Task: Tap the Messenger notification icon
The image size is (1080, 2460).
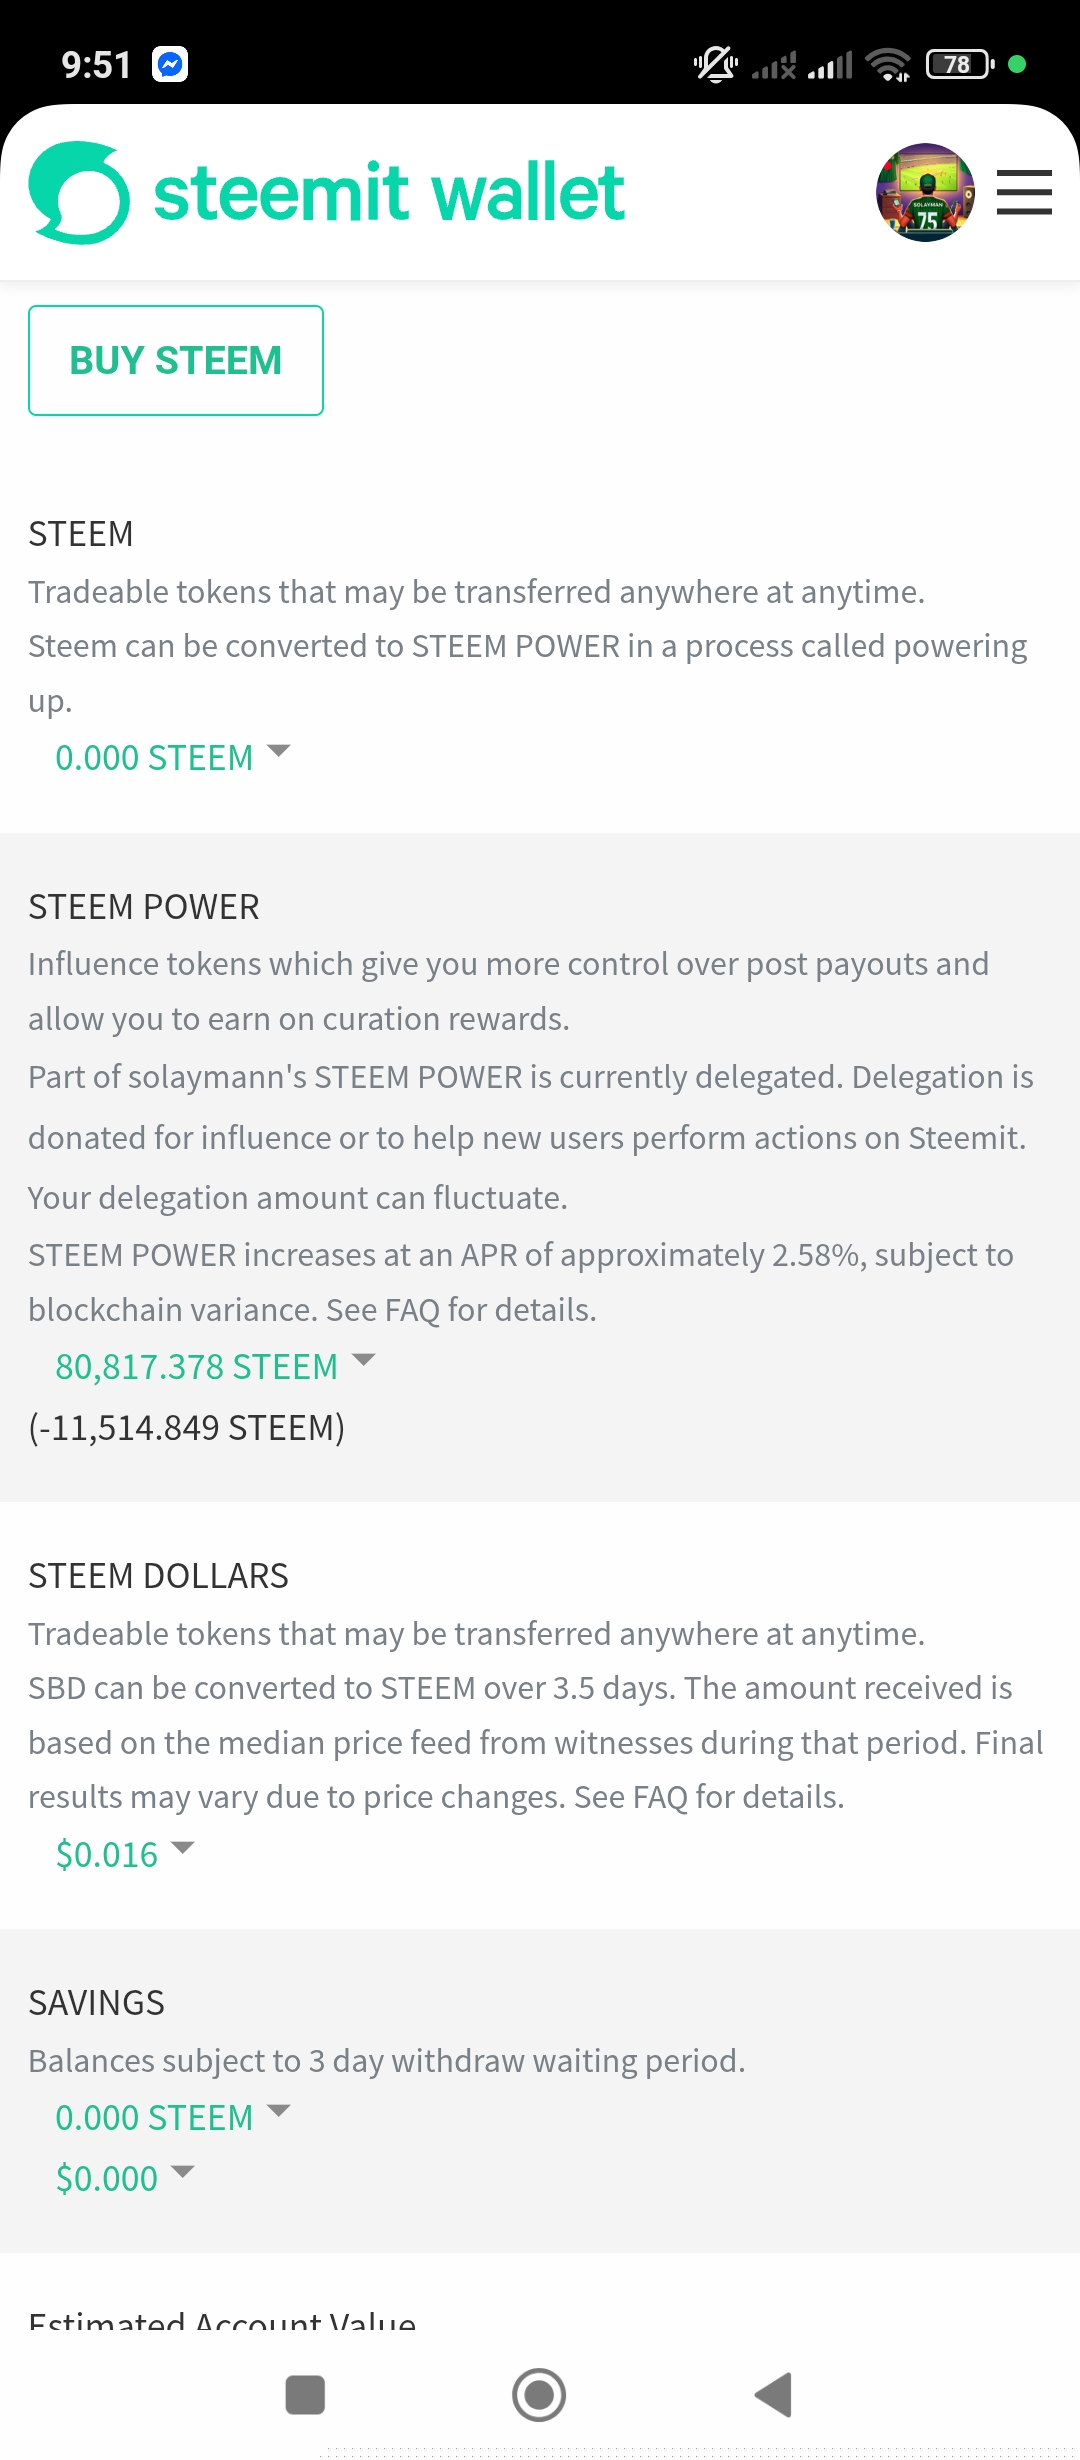Action: tap(170, 65)
